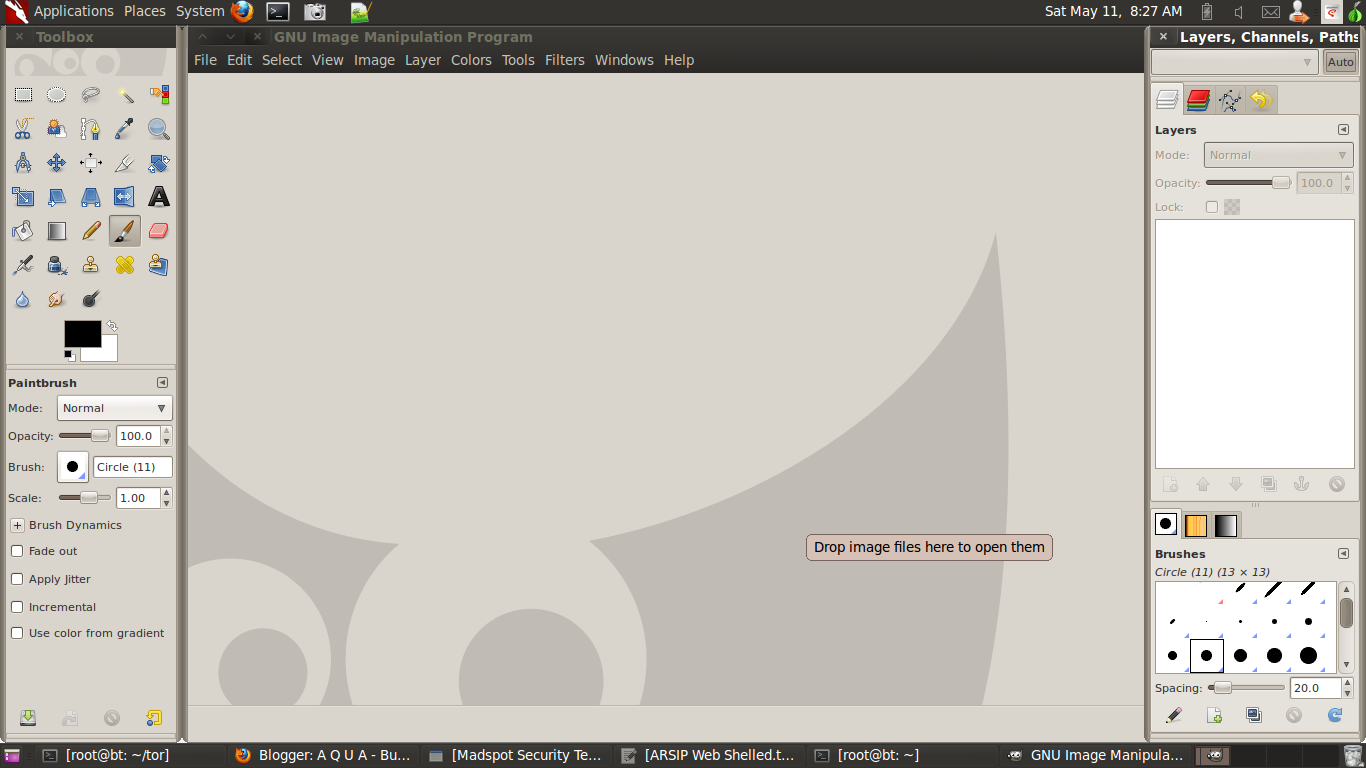Viewport: 1366px width, 768px height.
Task: Click the Refresh brushes button
Action: point(1334,715)
